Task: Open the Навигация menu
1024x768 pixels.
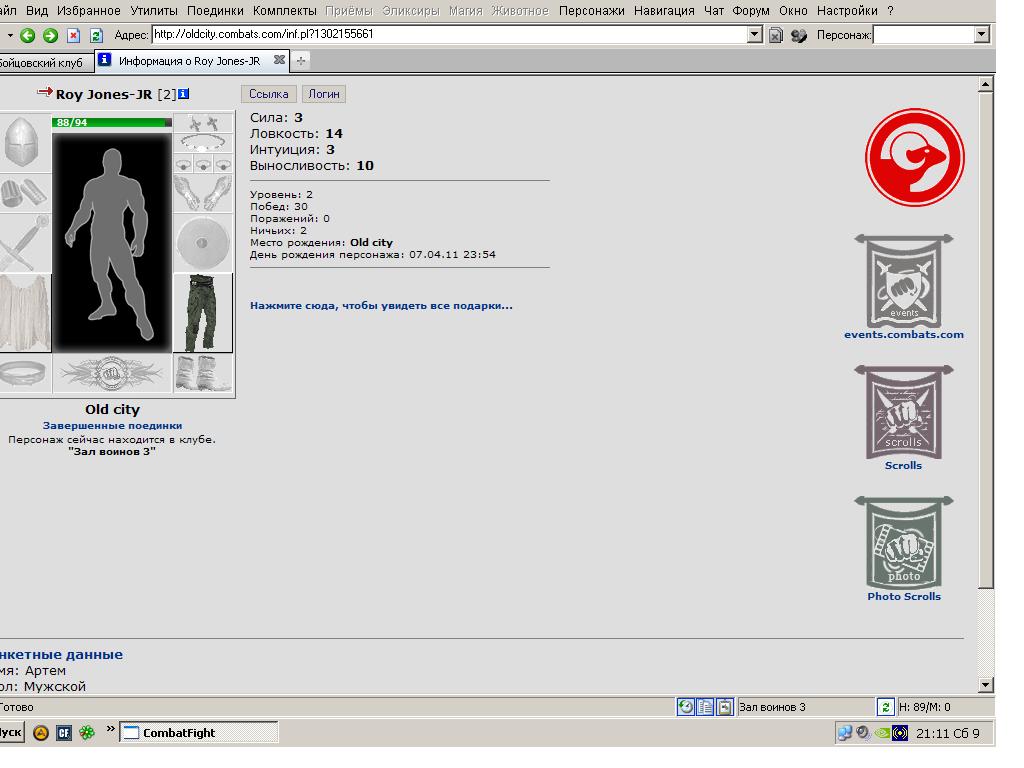Action: (664, 11)
